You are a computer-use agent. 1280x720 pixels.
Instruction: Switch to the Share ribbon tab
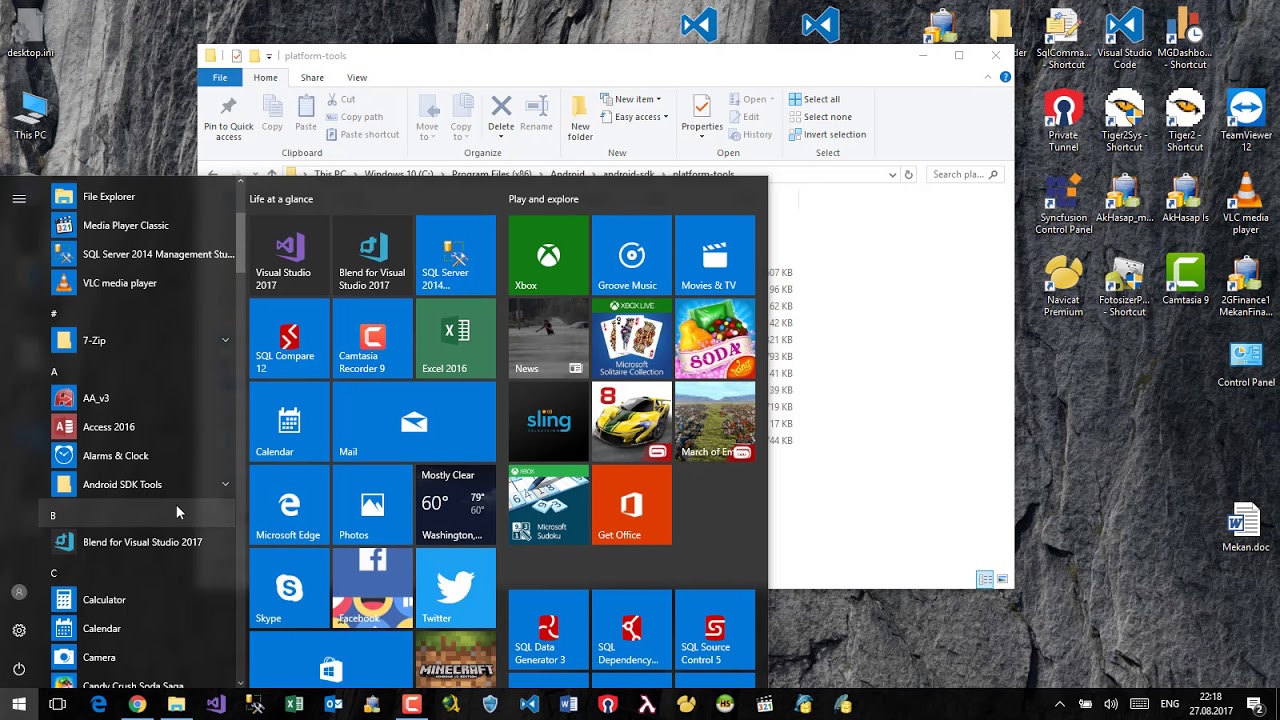[x=312, y=77]
